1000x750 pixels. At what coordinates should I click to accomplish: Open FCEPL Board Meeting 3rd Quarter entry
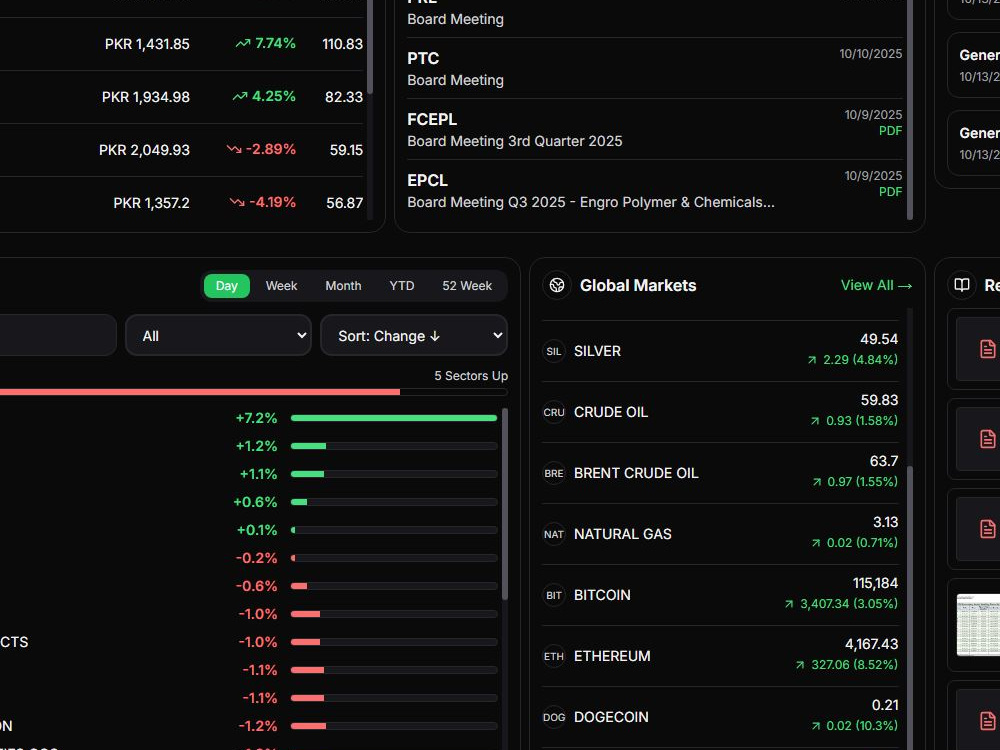tap(654, 129)
